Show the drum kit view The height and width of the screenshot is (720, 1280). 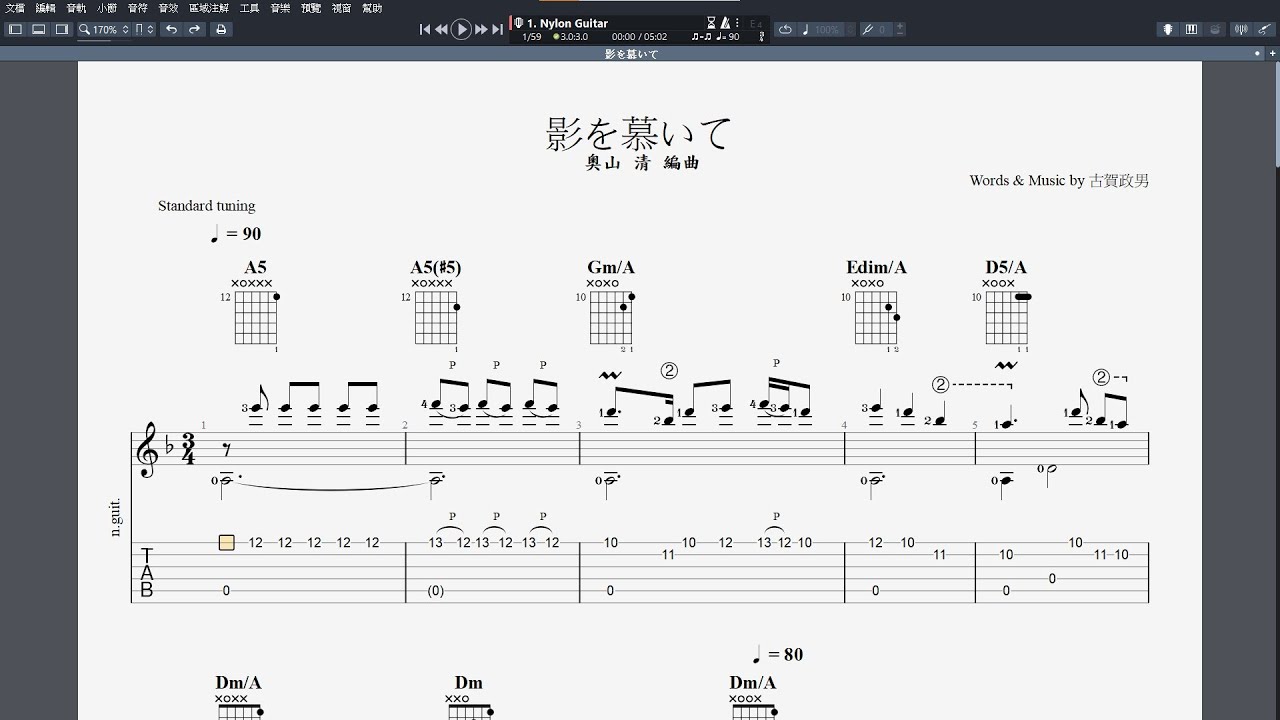tap(1214, 30)
